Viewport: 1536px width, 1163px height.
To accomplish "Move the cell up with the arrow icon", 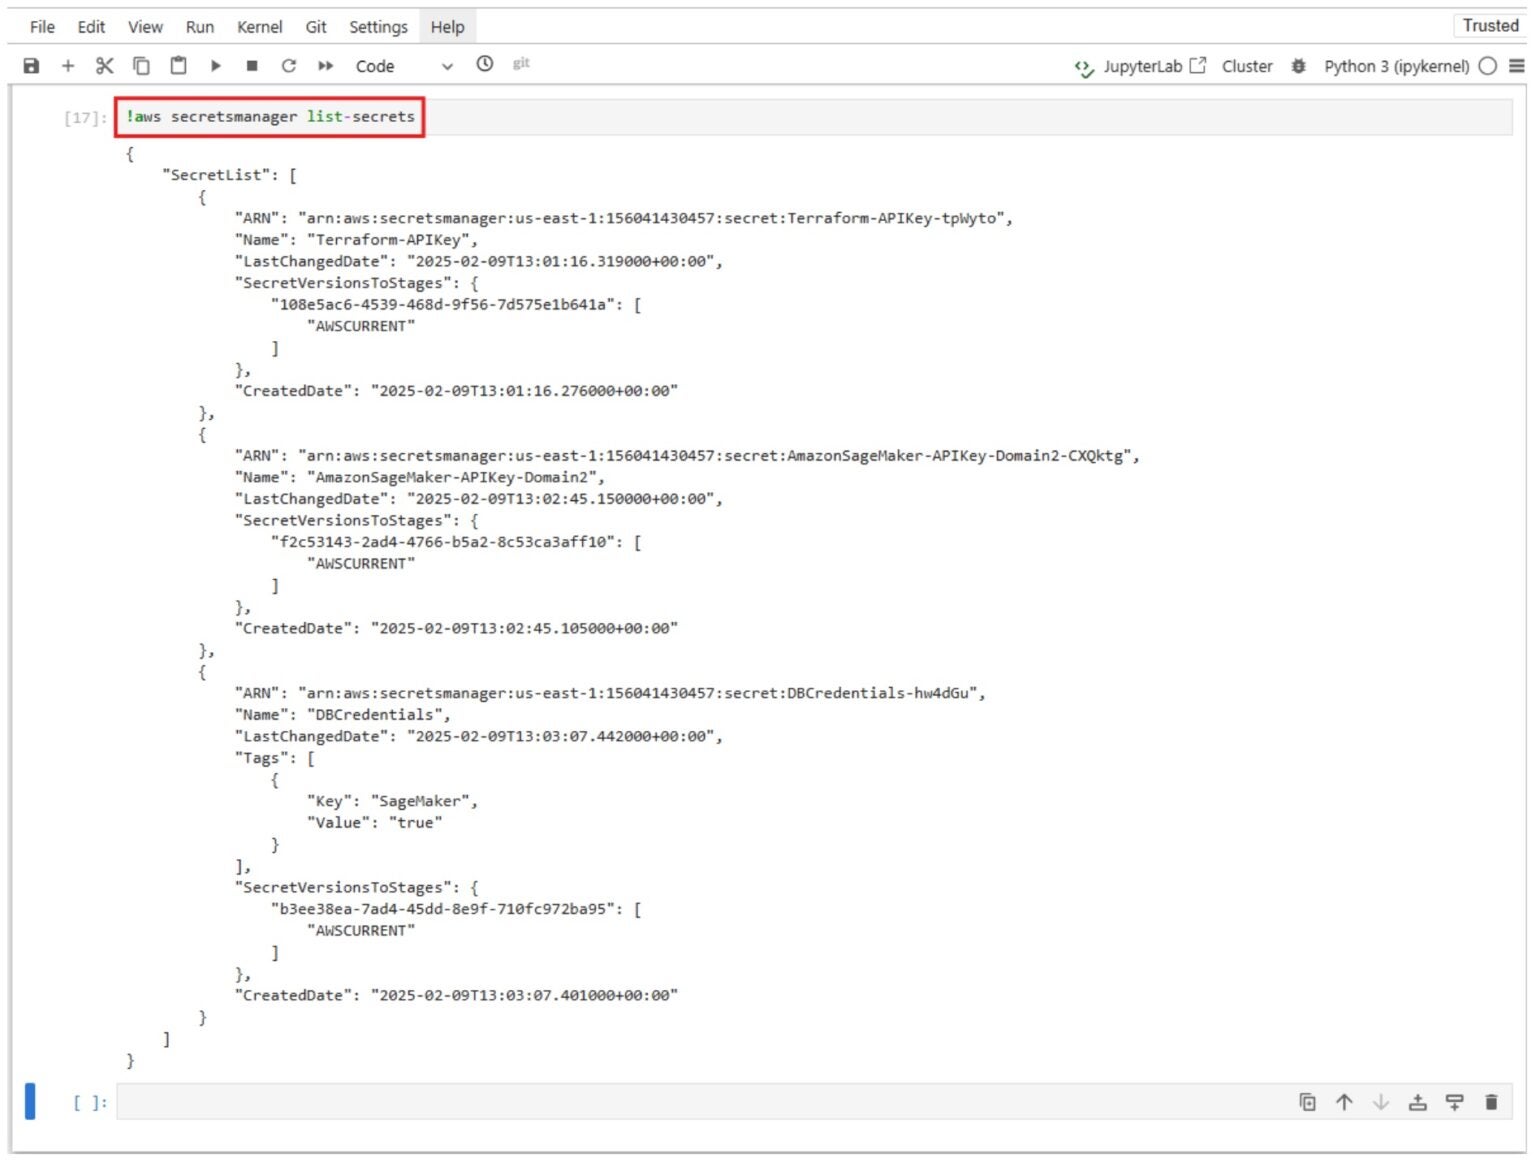I will [1343, 1102].
